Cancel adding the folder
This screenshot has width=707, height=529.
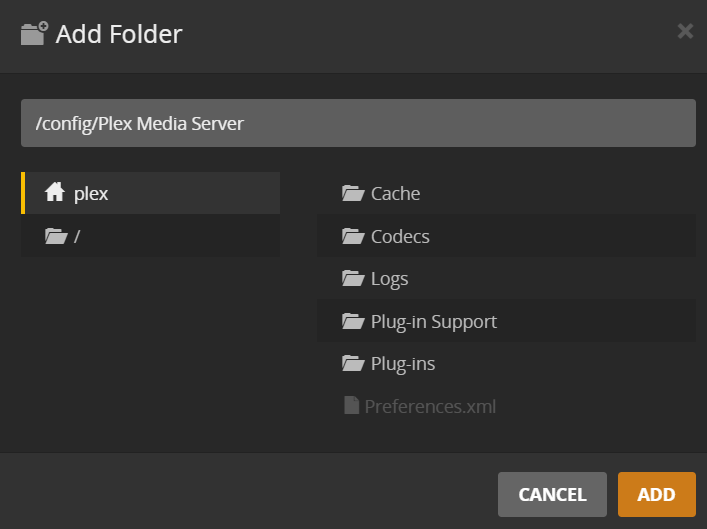click(552, 494)
